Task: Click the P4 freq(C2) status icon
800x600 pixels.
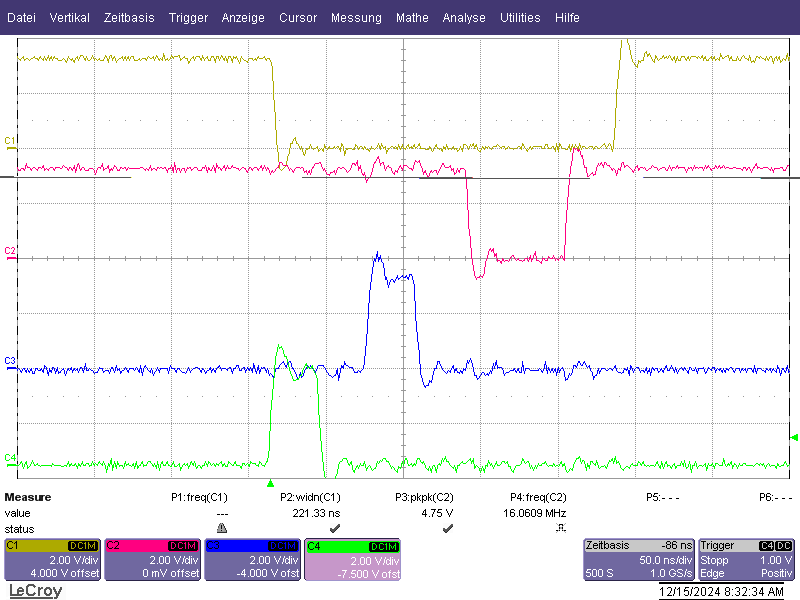Action: (561, 528)
